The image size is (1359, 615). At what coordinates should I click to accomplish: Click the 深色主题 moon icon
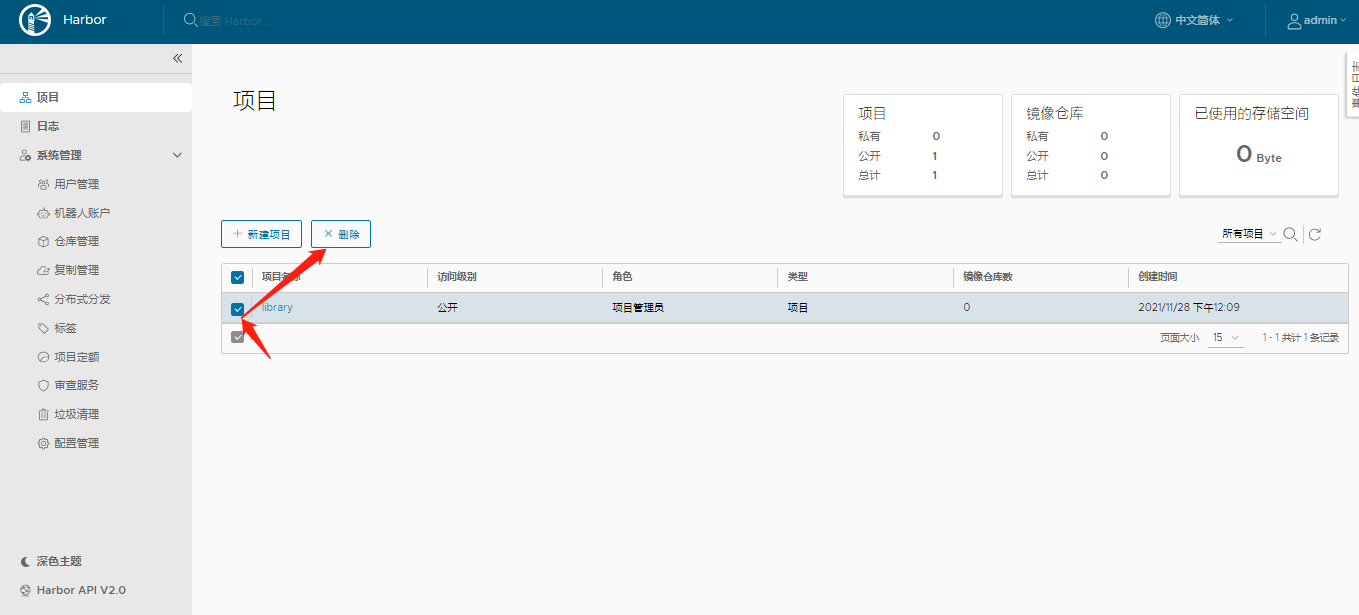coord(26,562)
